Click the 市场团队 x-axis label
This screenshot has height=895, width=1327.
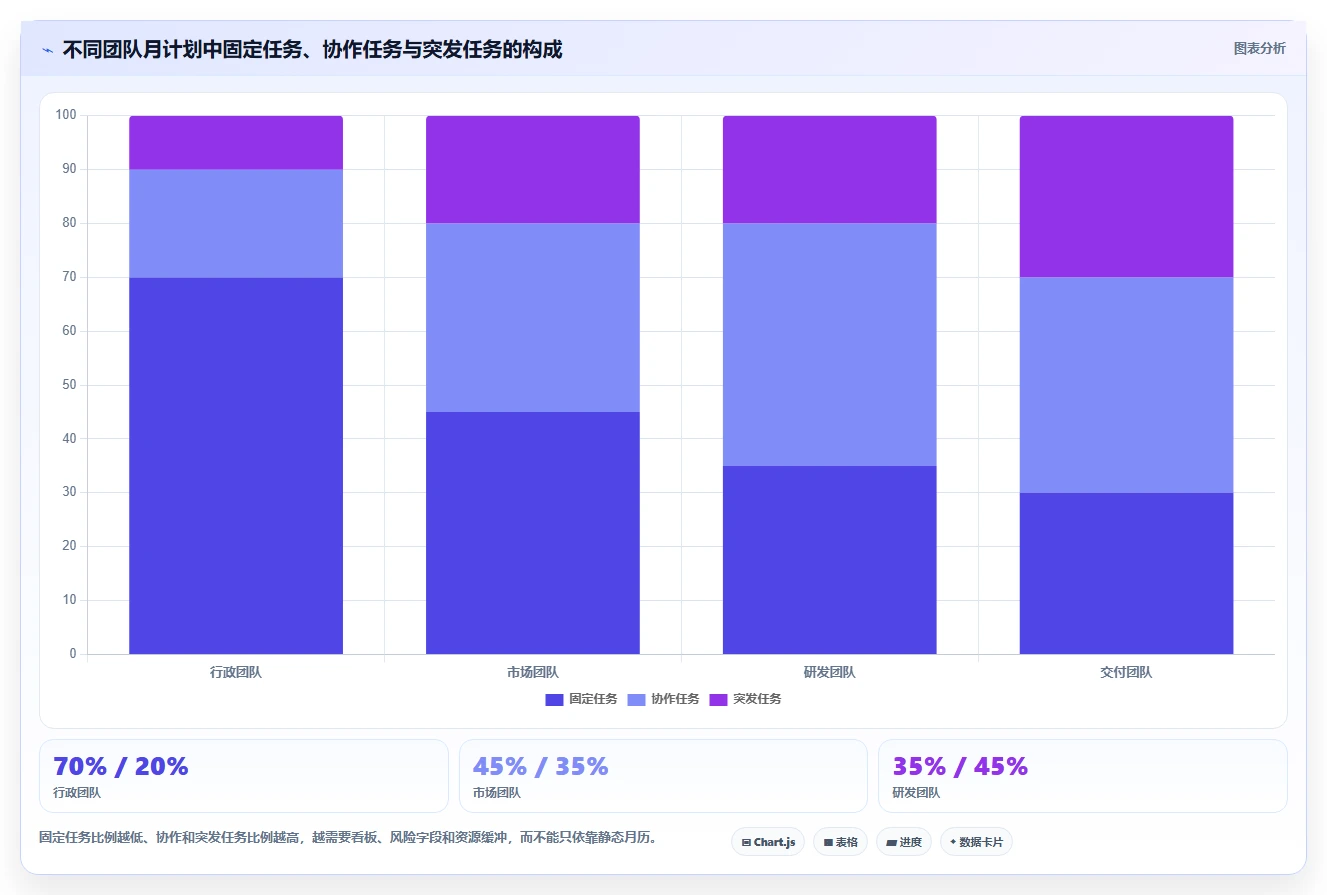533,672
